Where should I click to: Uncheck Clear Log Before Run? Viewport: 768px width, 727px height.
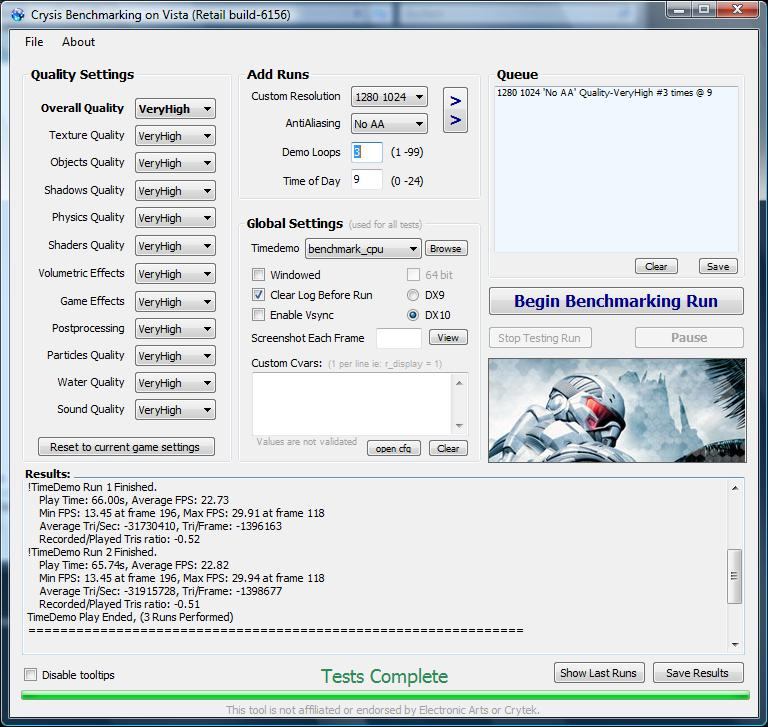click(x=258, y=294)
